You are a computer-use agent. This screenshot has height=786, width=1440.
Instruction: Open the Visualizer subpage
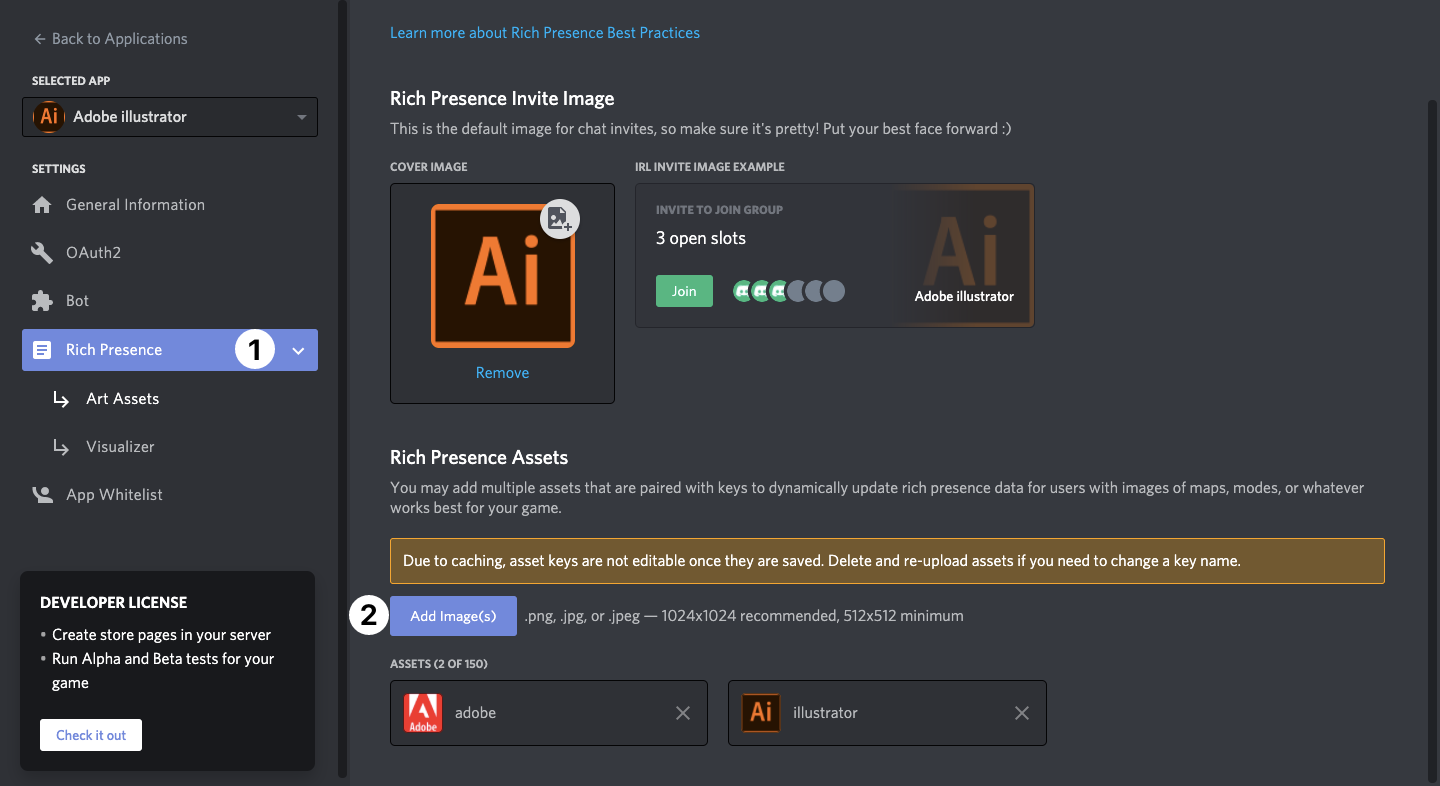coord(120,447)
